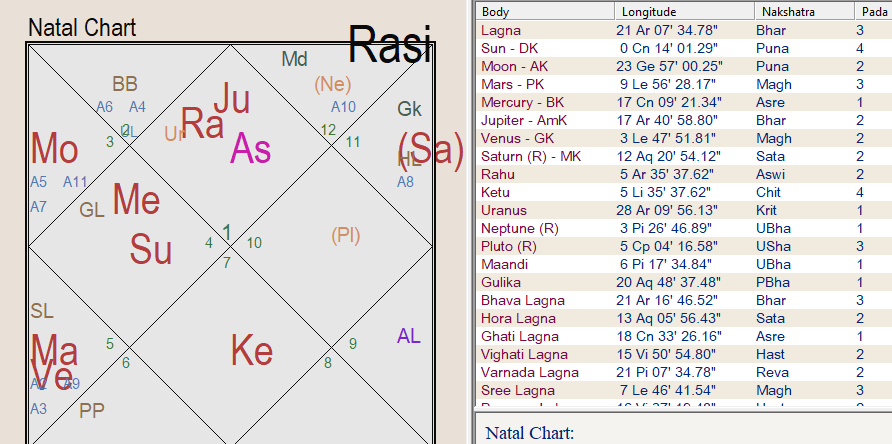Screen dimensions: 892x444
Task: Select the Vighati Lagna row
Action: click(684, 354)
